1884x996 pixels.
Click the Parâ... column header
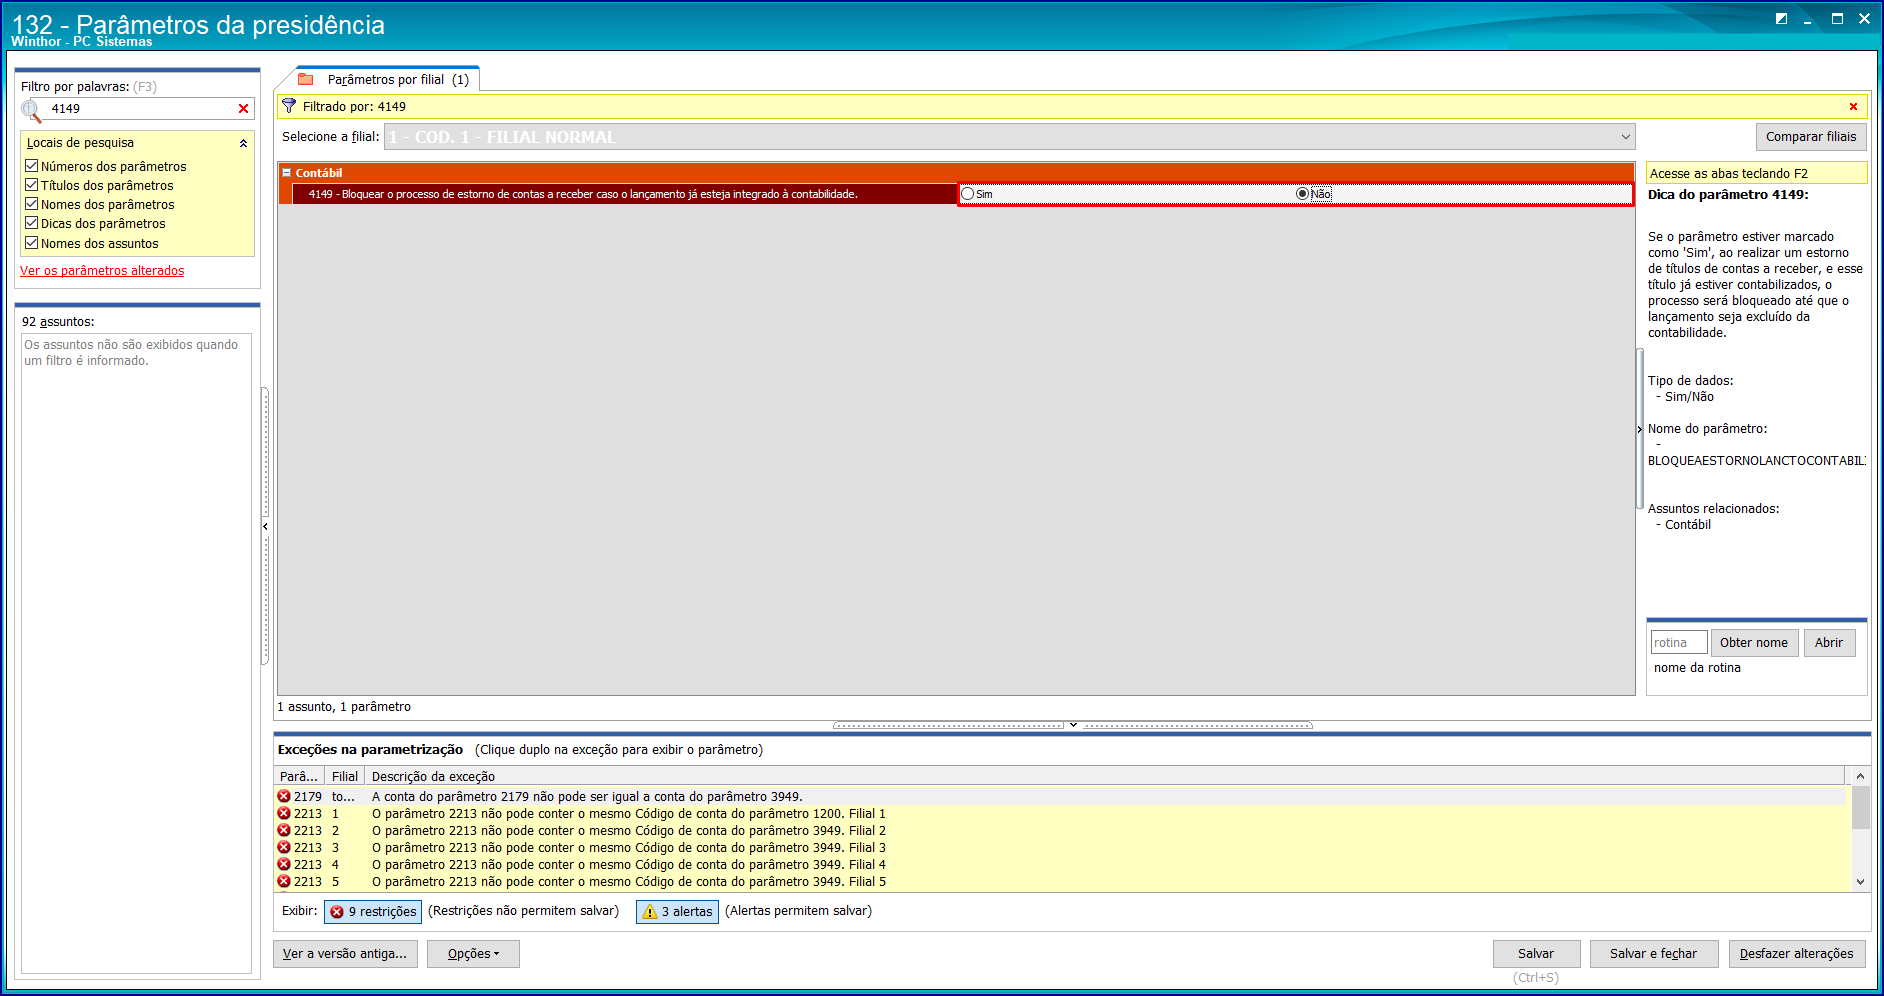[299, 777]
